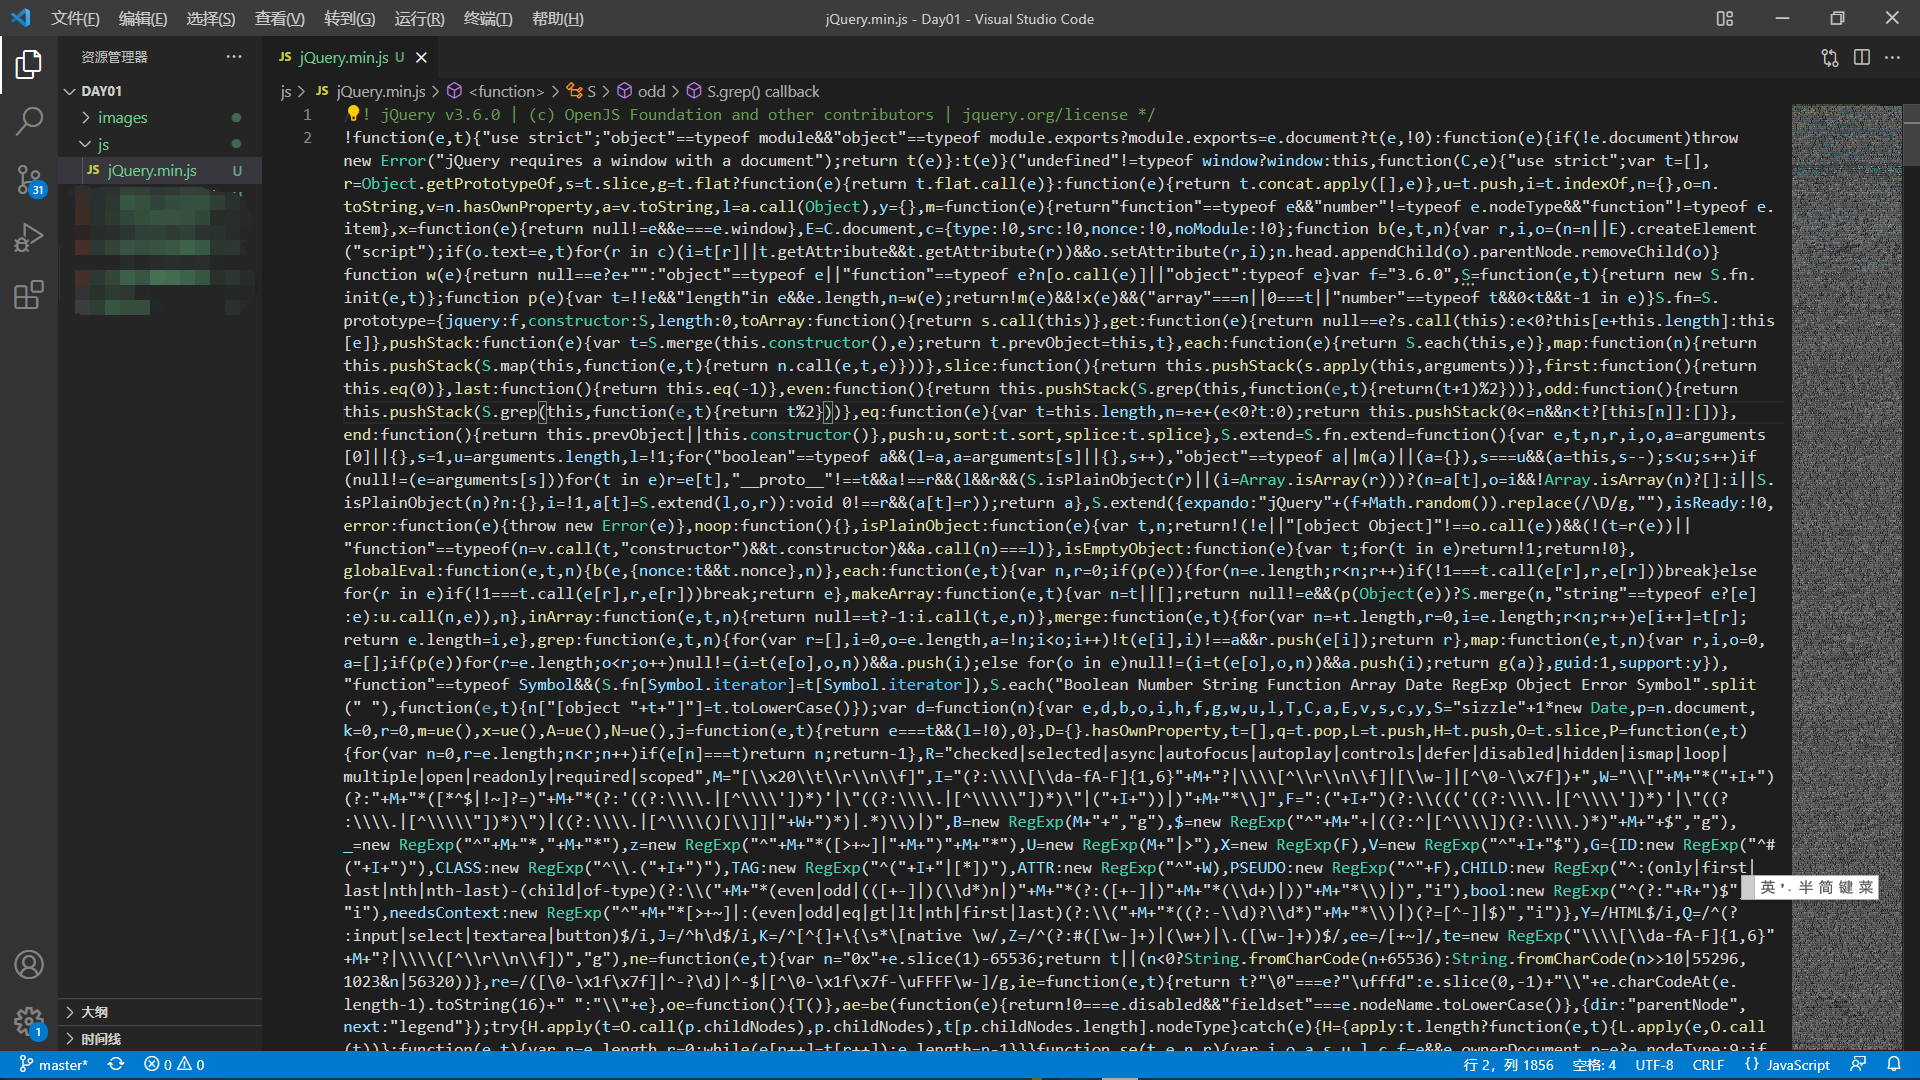
Task: Click line and column indicator 行 2, 列 1856
Action: [1508, 1065]
